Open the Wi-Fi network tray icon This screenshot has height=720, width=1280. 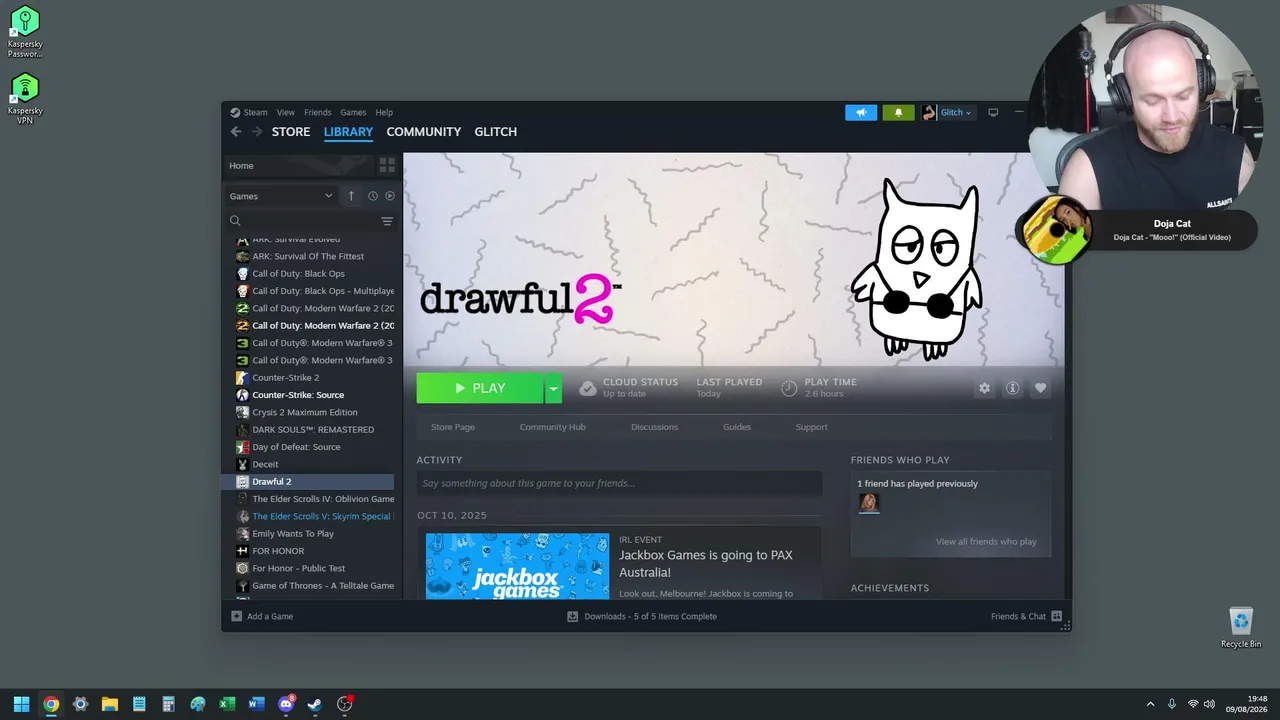click(1192, 704)
